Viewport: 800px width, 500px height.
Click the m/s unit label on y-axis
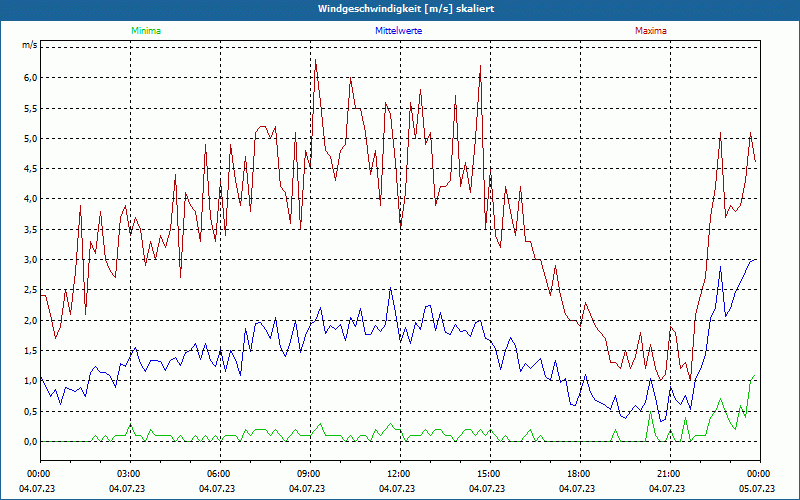(x=29, y=46)
